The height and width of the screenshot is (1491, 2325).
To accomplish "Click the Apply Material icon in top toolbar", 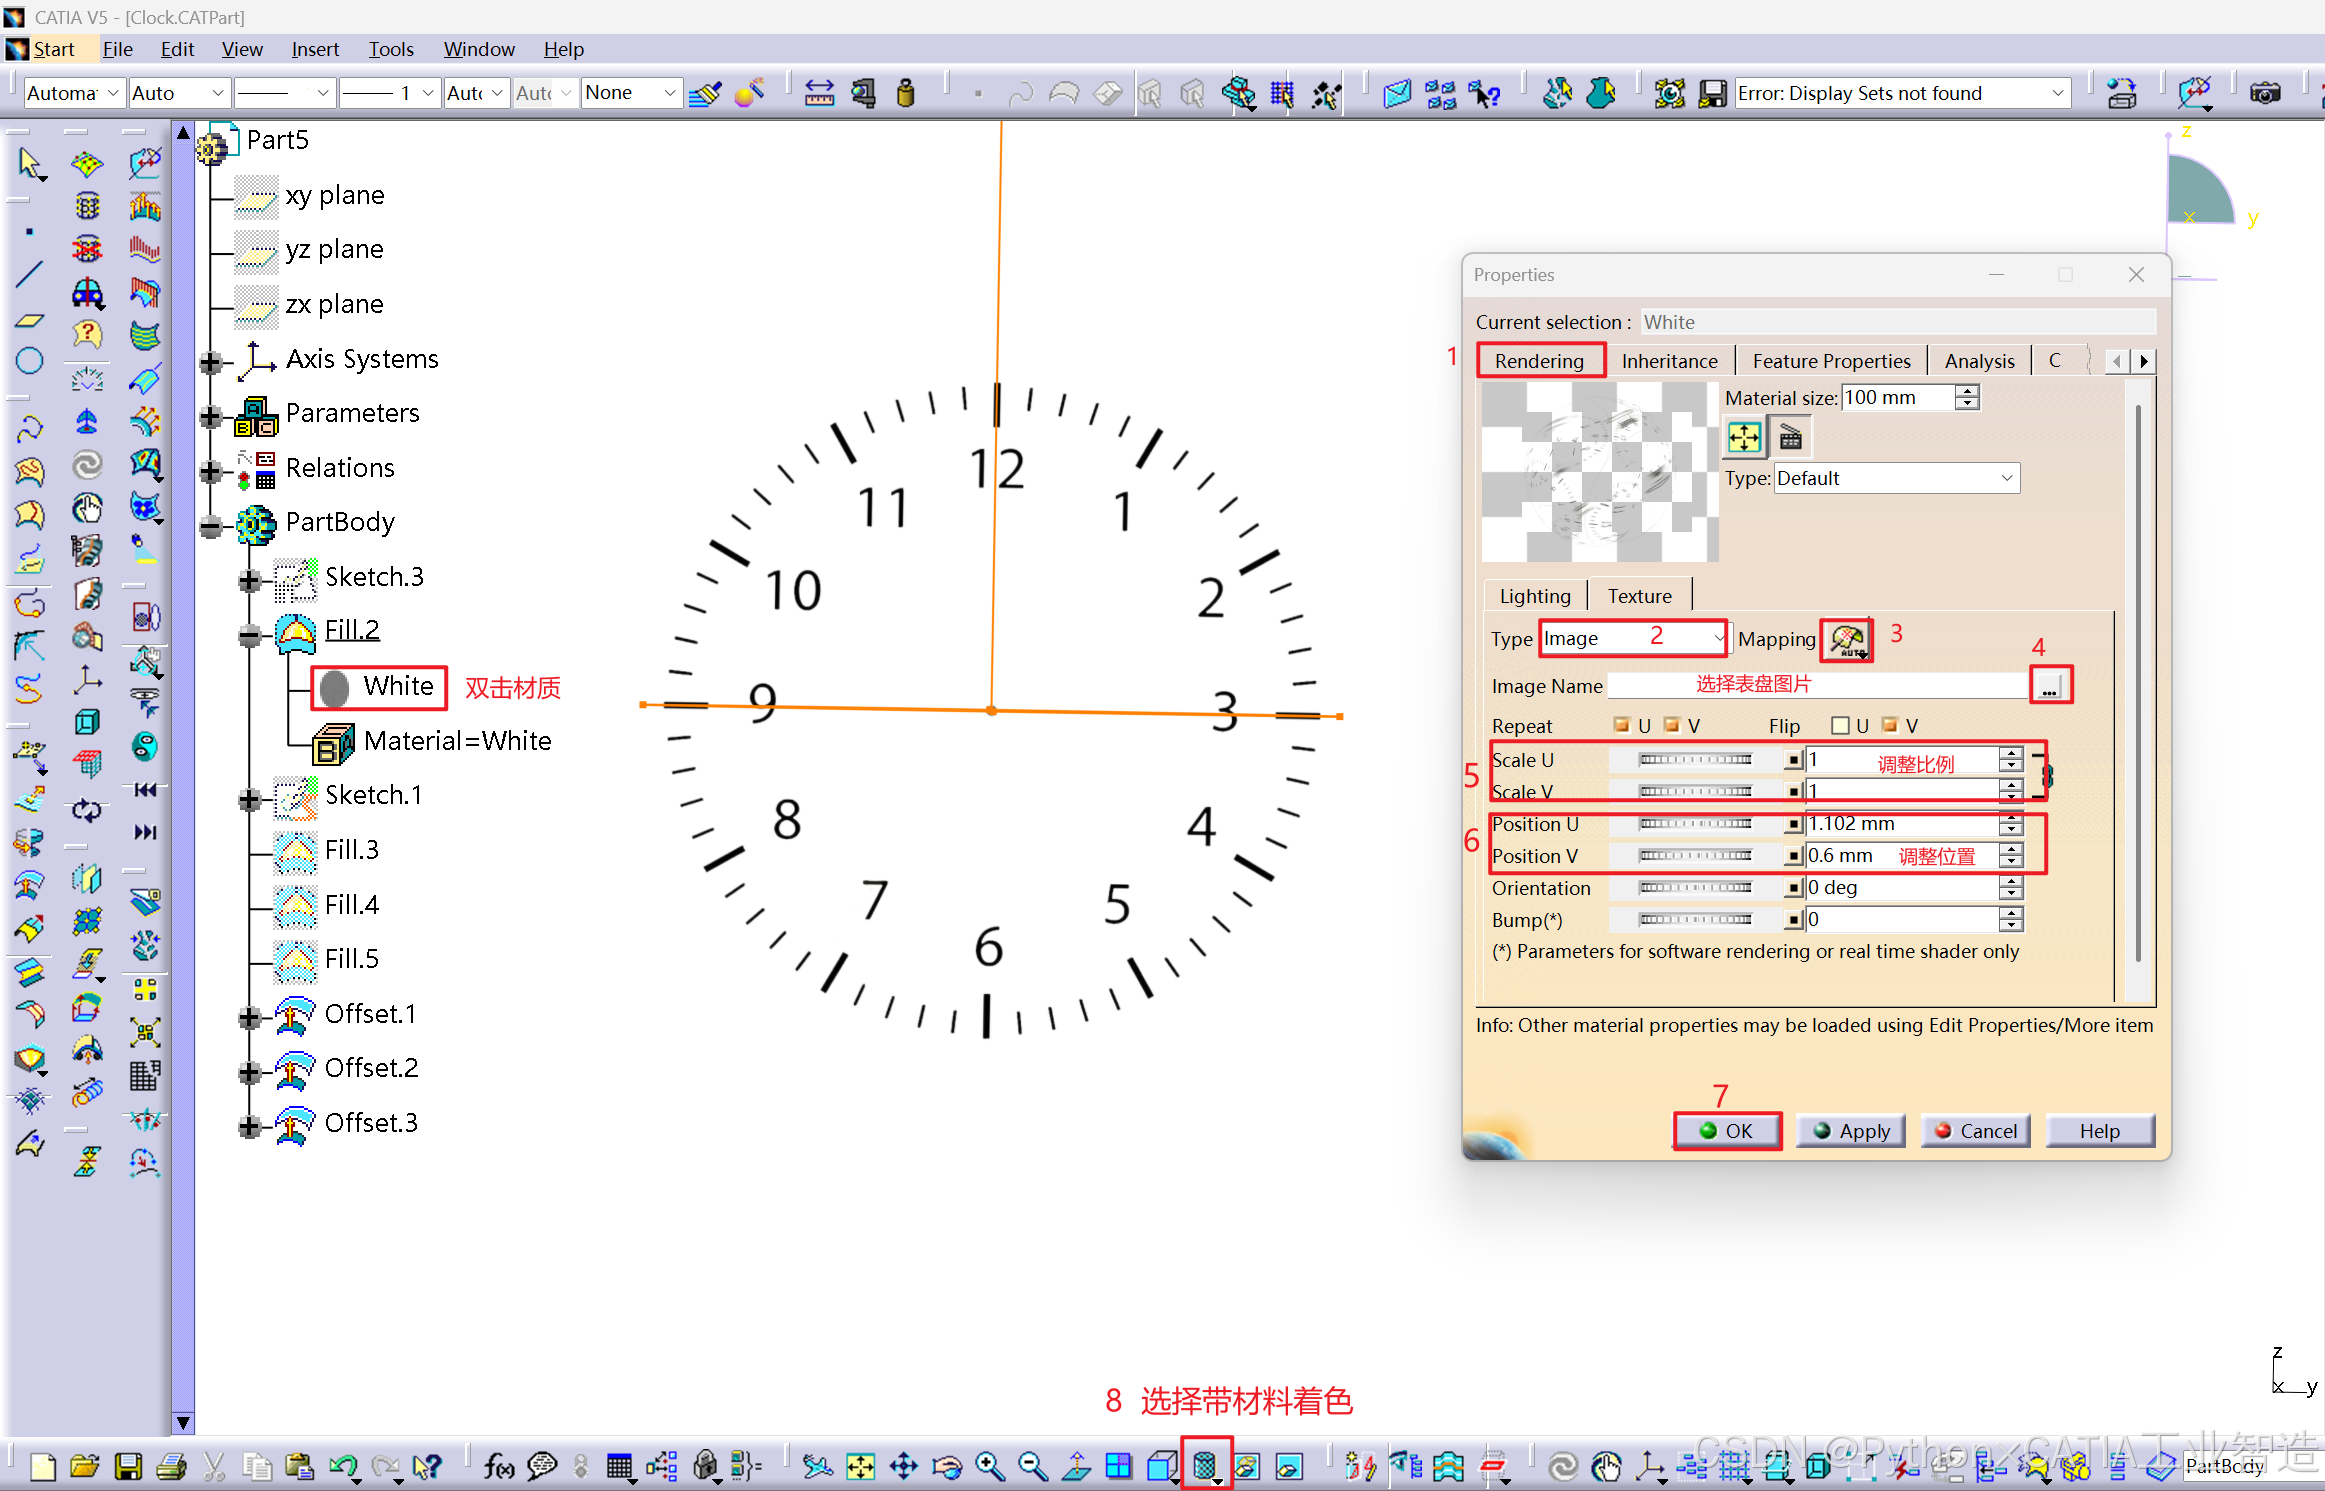I will coord(750,93).
